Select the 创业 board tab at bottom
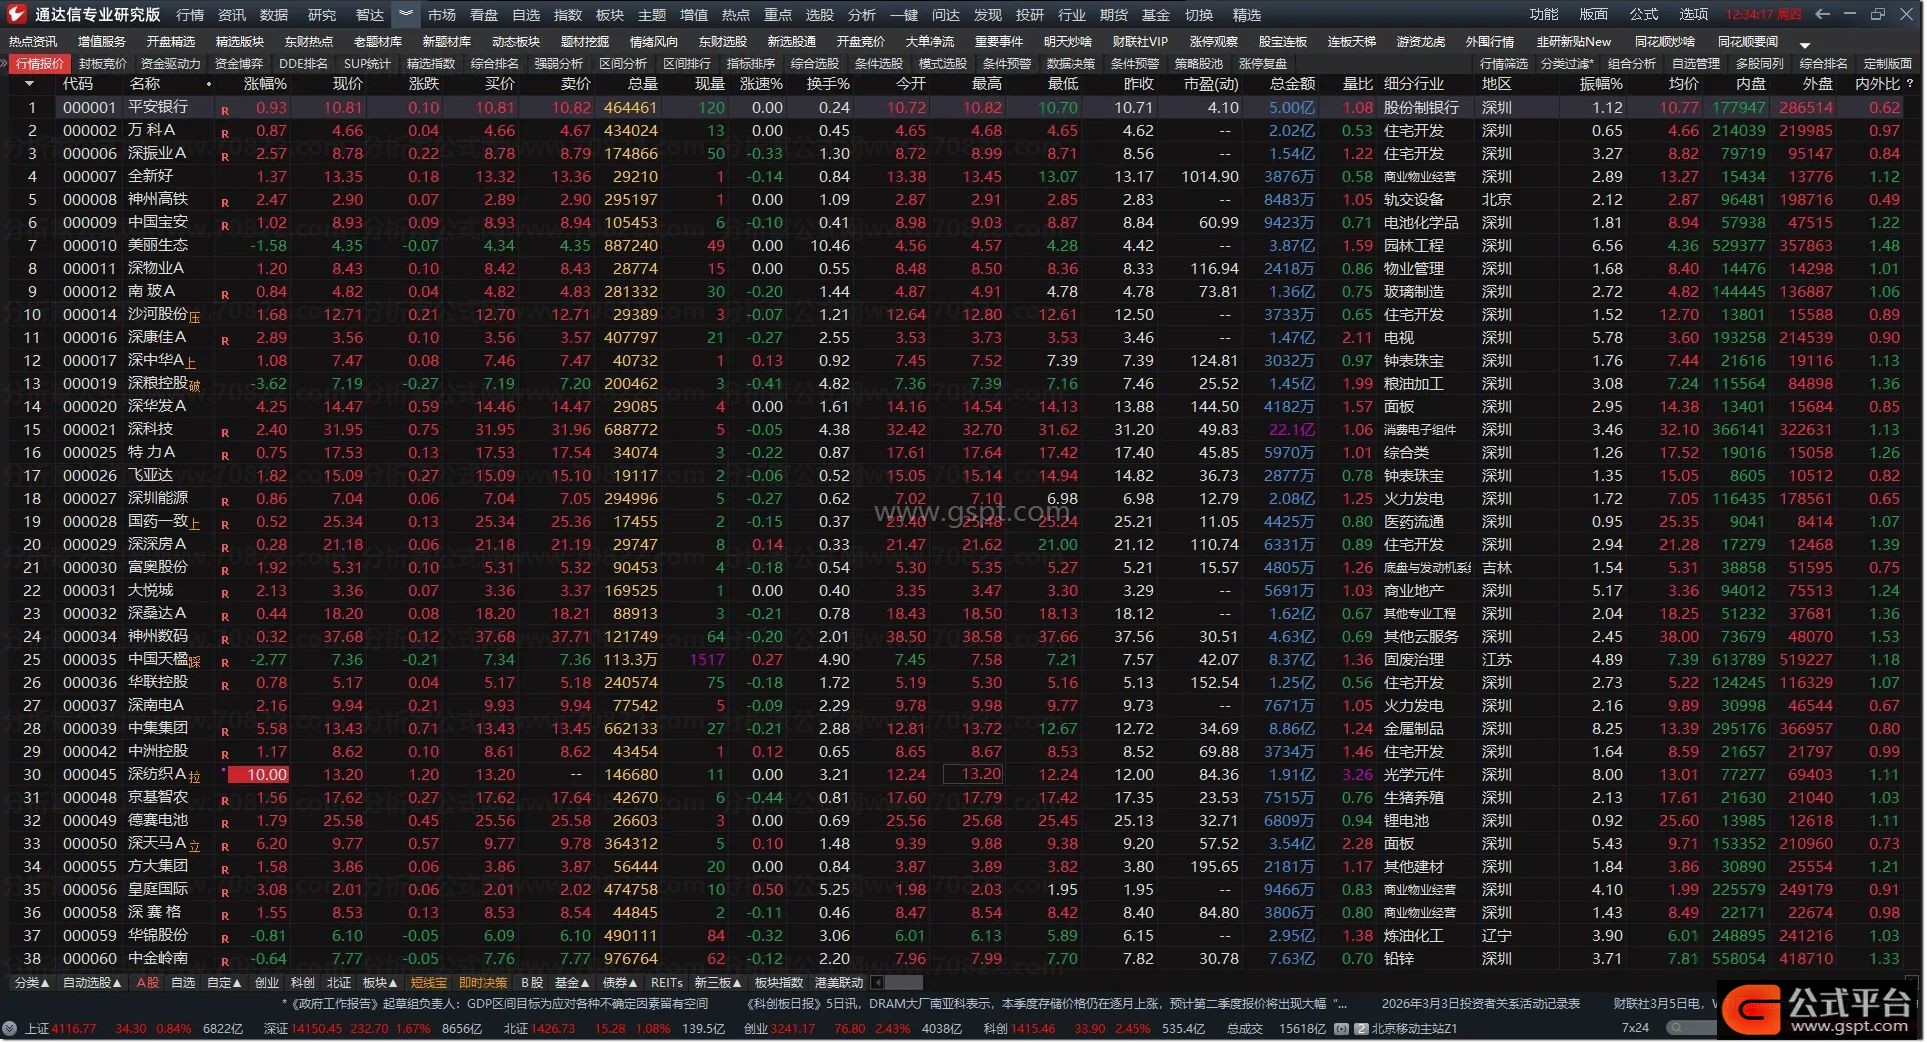 [267, 983]
